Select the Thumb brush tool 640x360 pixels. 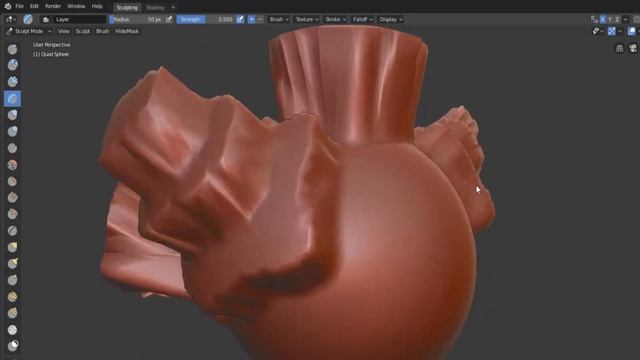pos(12,280)
